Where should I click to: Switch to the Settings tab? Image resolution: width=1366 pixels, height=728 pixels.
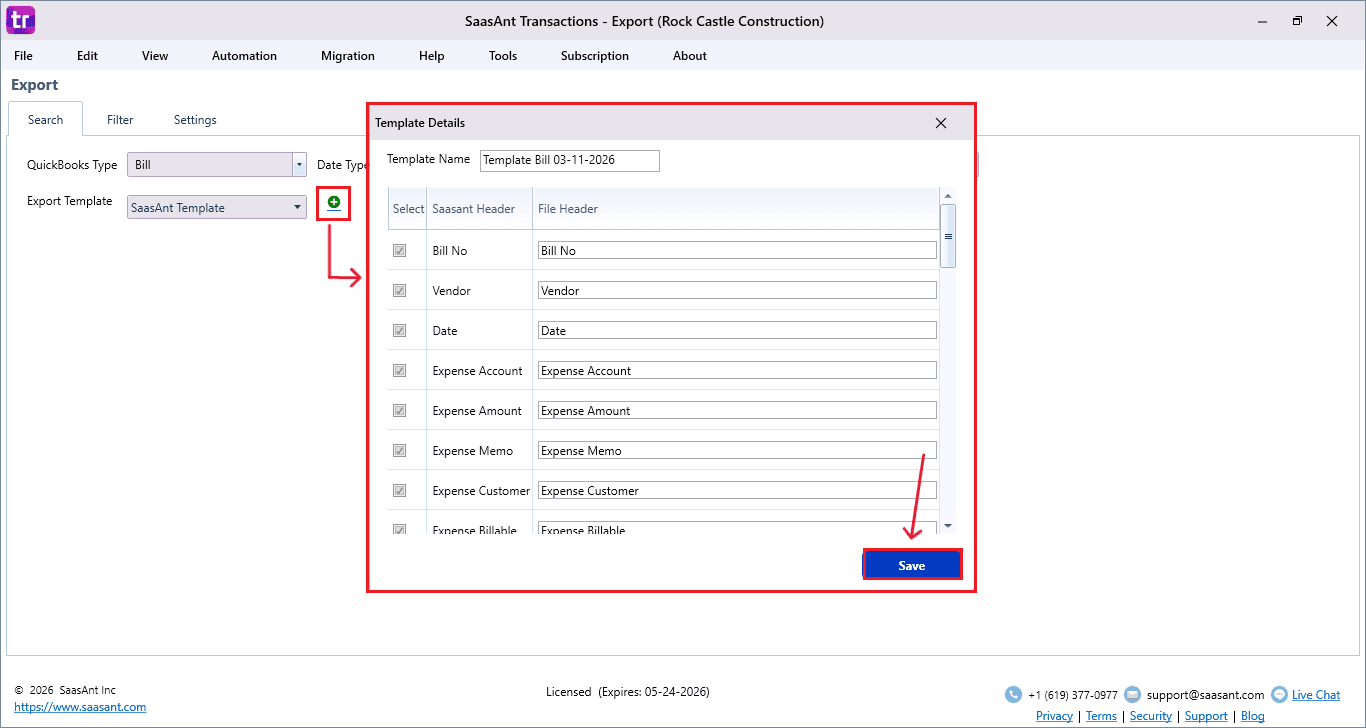click(x=195, y=120)
